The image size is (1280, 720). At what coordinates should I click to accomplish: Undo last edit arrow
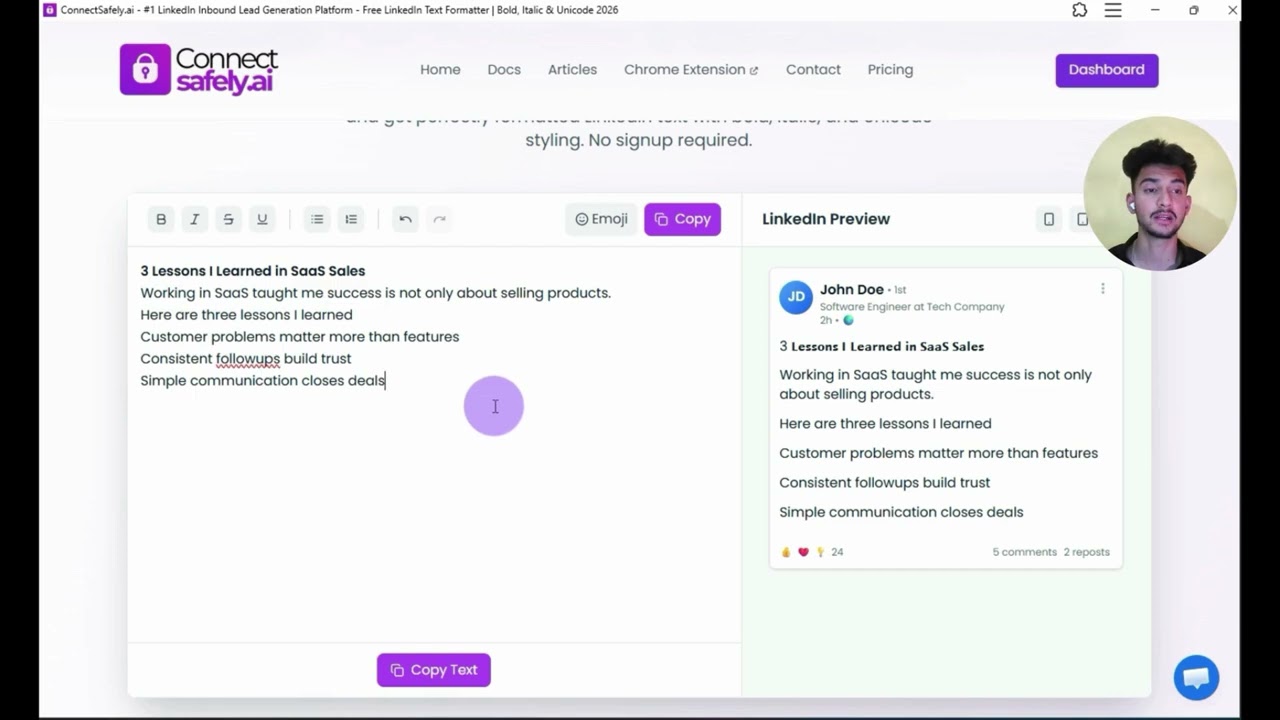(405, 219)
